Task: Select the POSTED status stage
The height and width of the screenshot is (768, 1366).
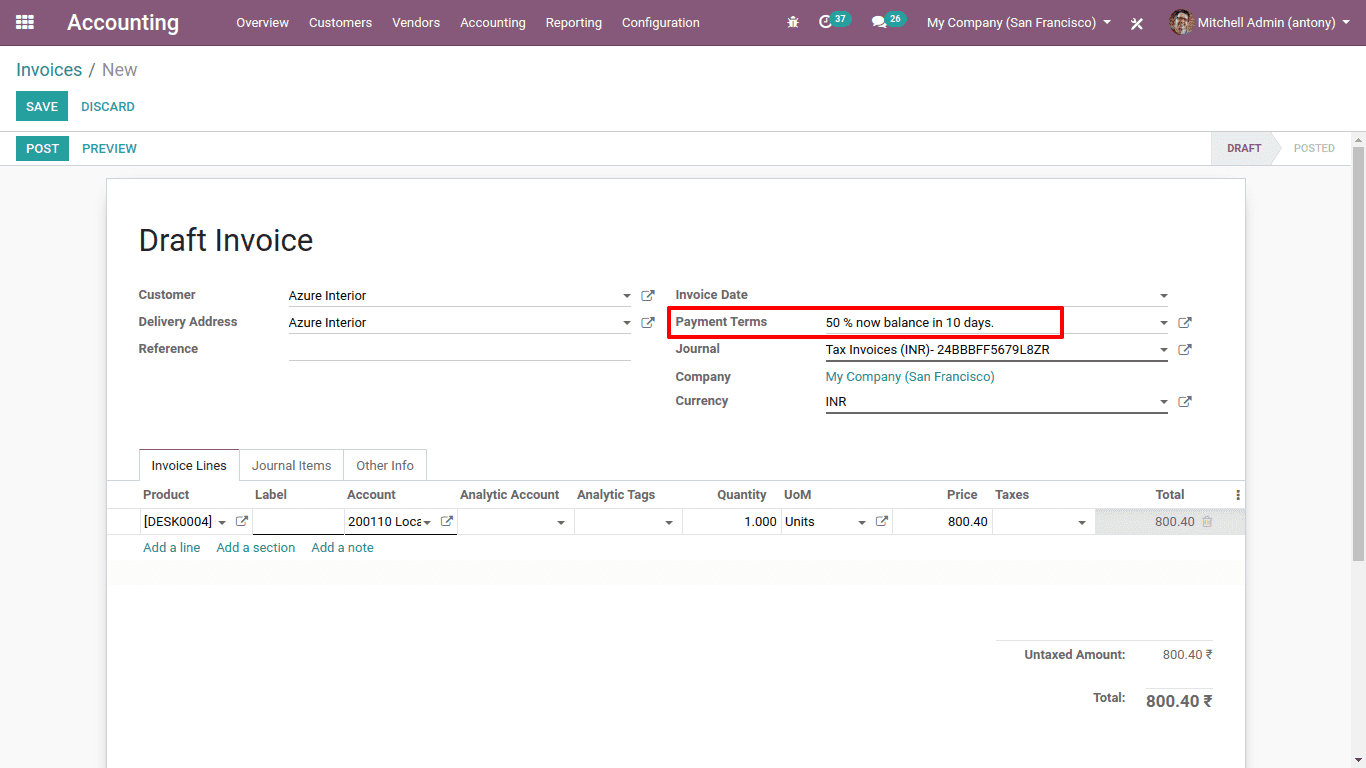Action: [1314, 148]
